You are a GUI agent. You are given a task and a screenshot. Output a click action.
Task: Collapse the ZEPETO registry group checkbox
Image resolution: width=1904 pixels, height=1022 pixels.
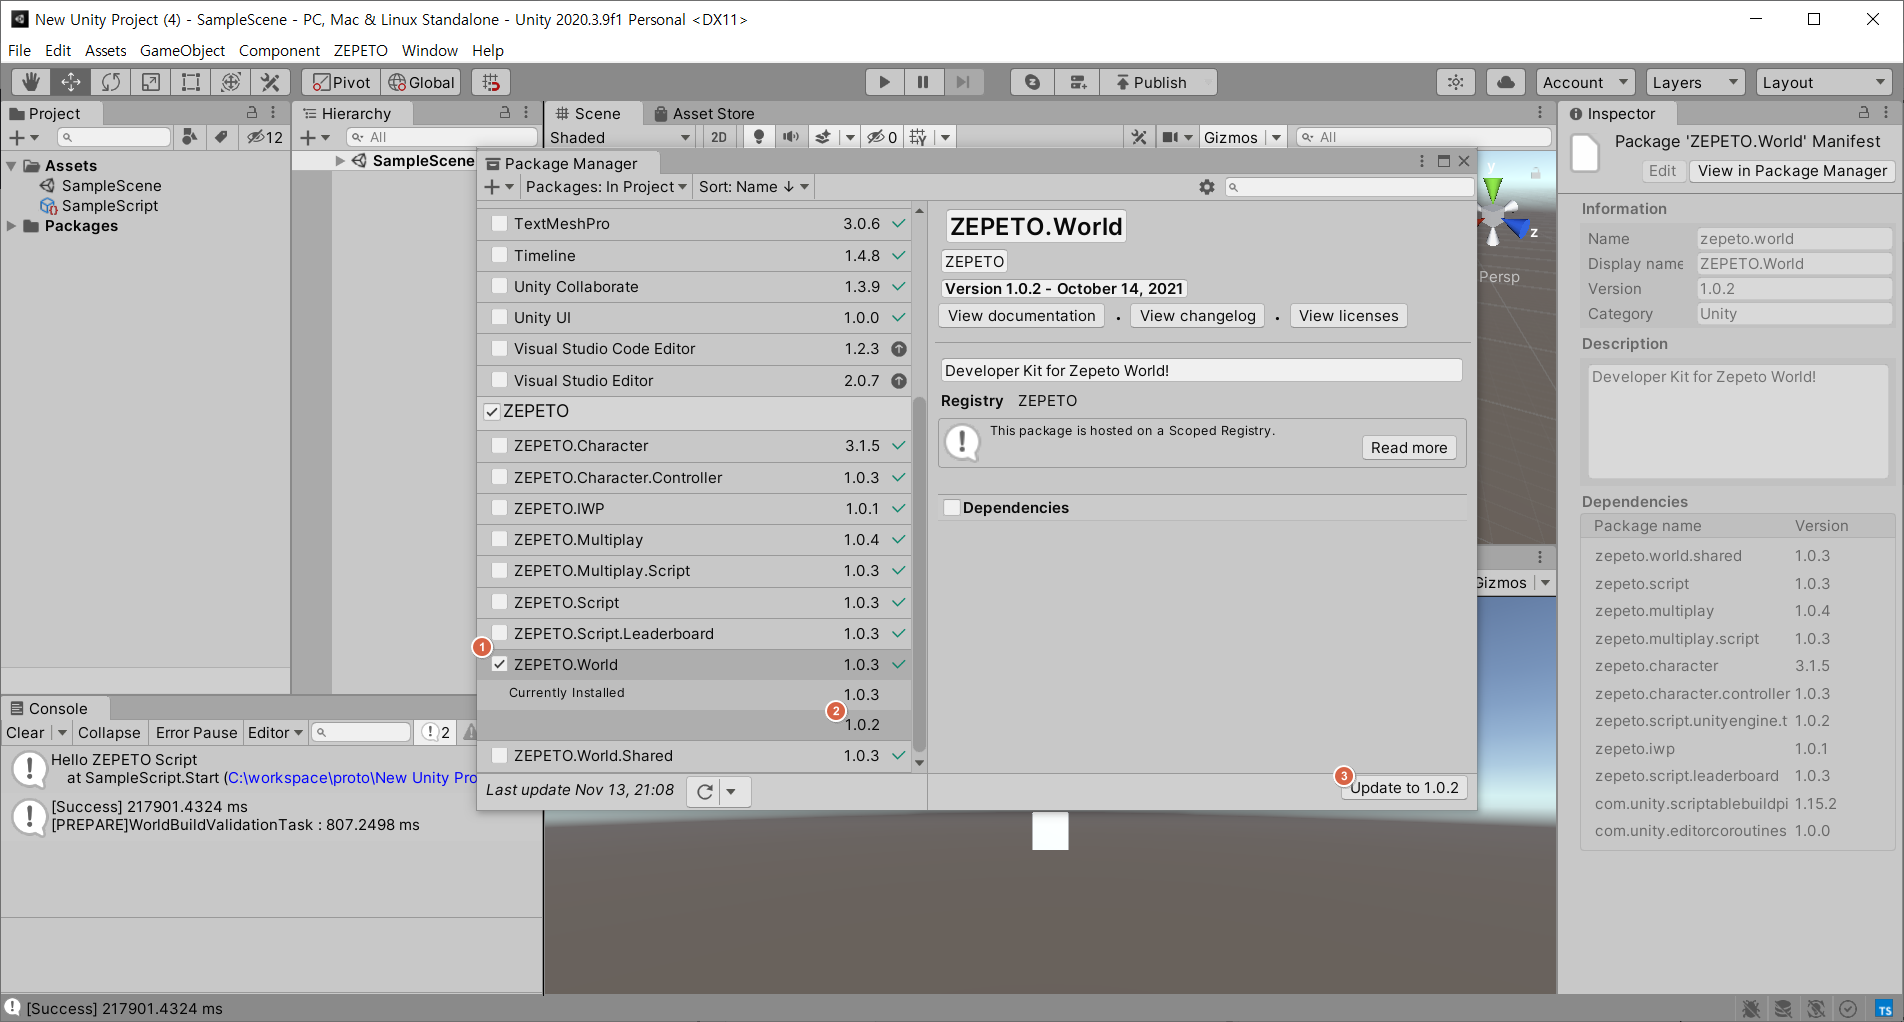click(492, 411)
